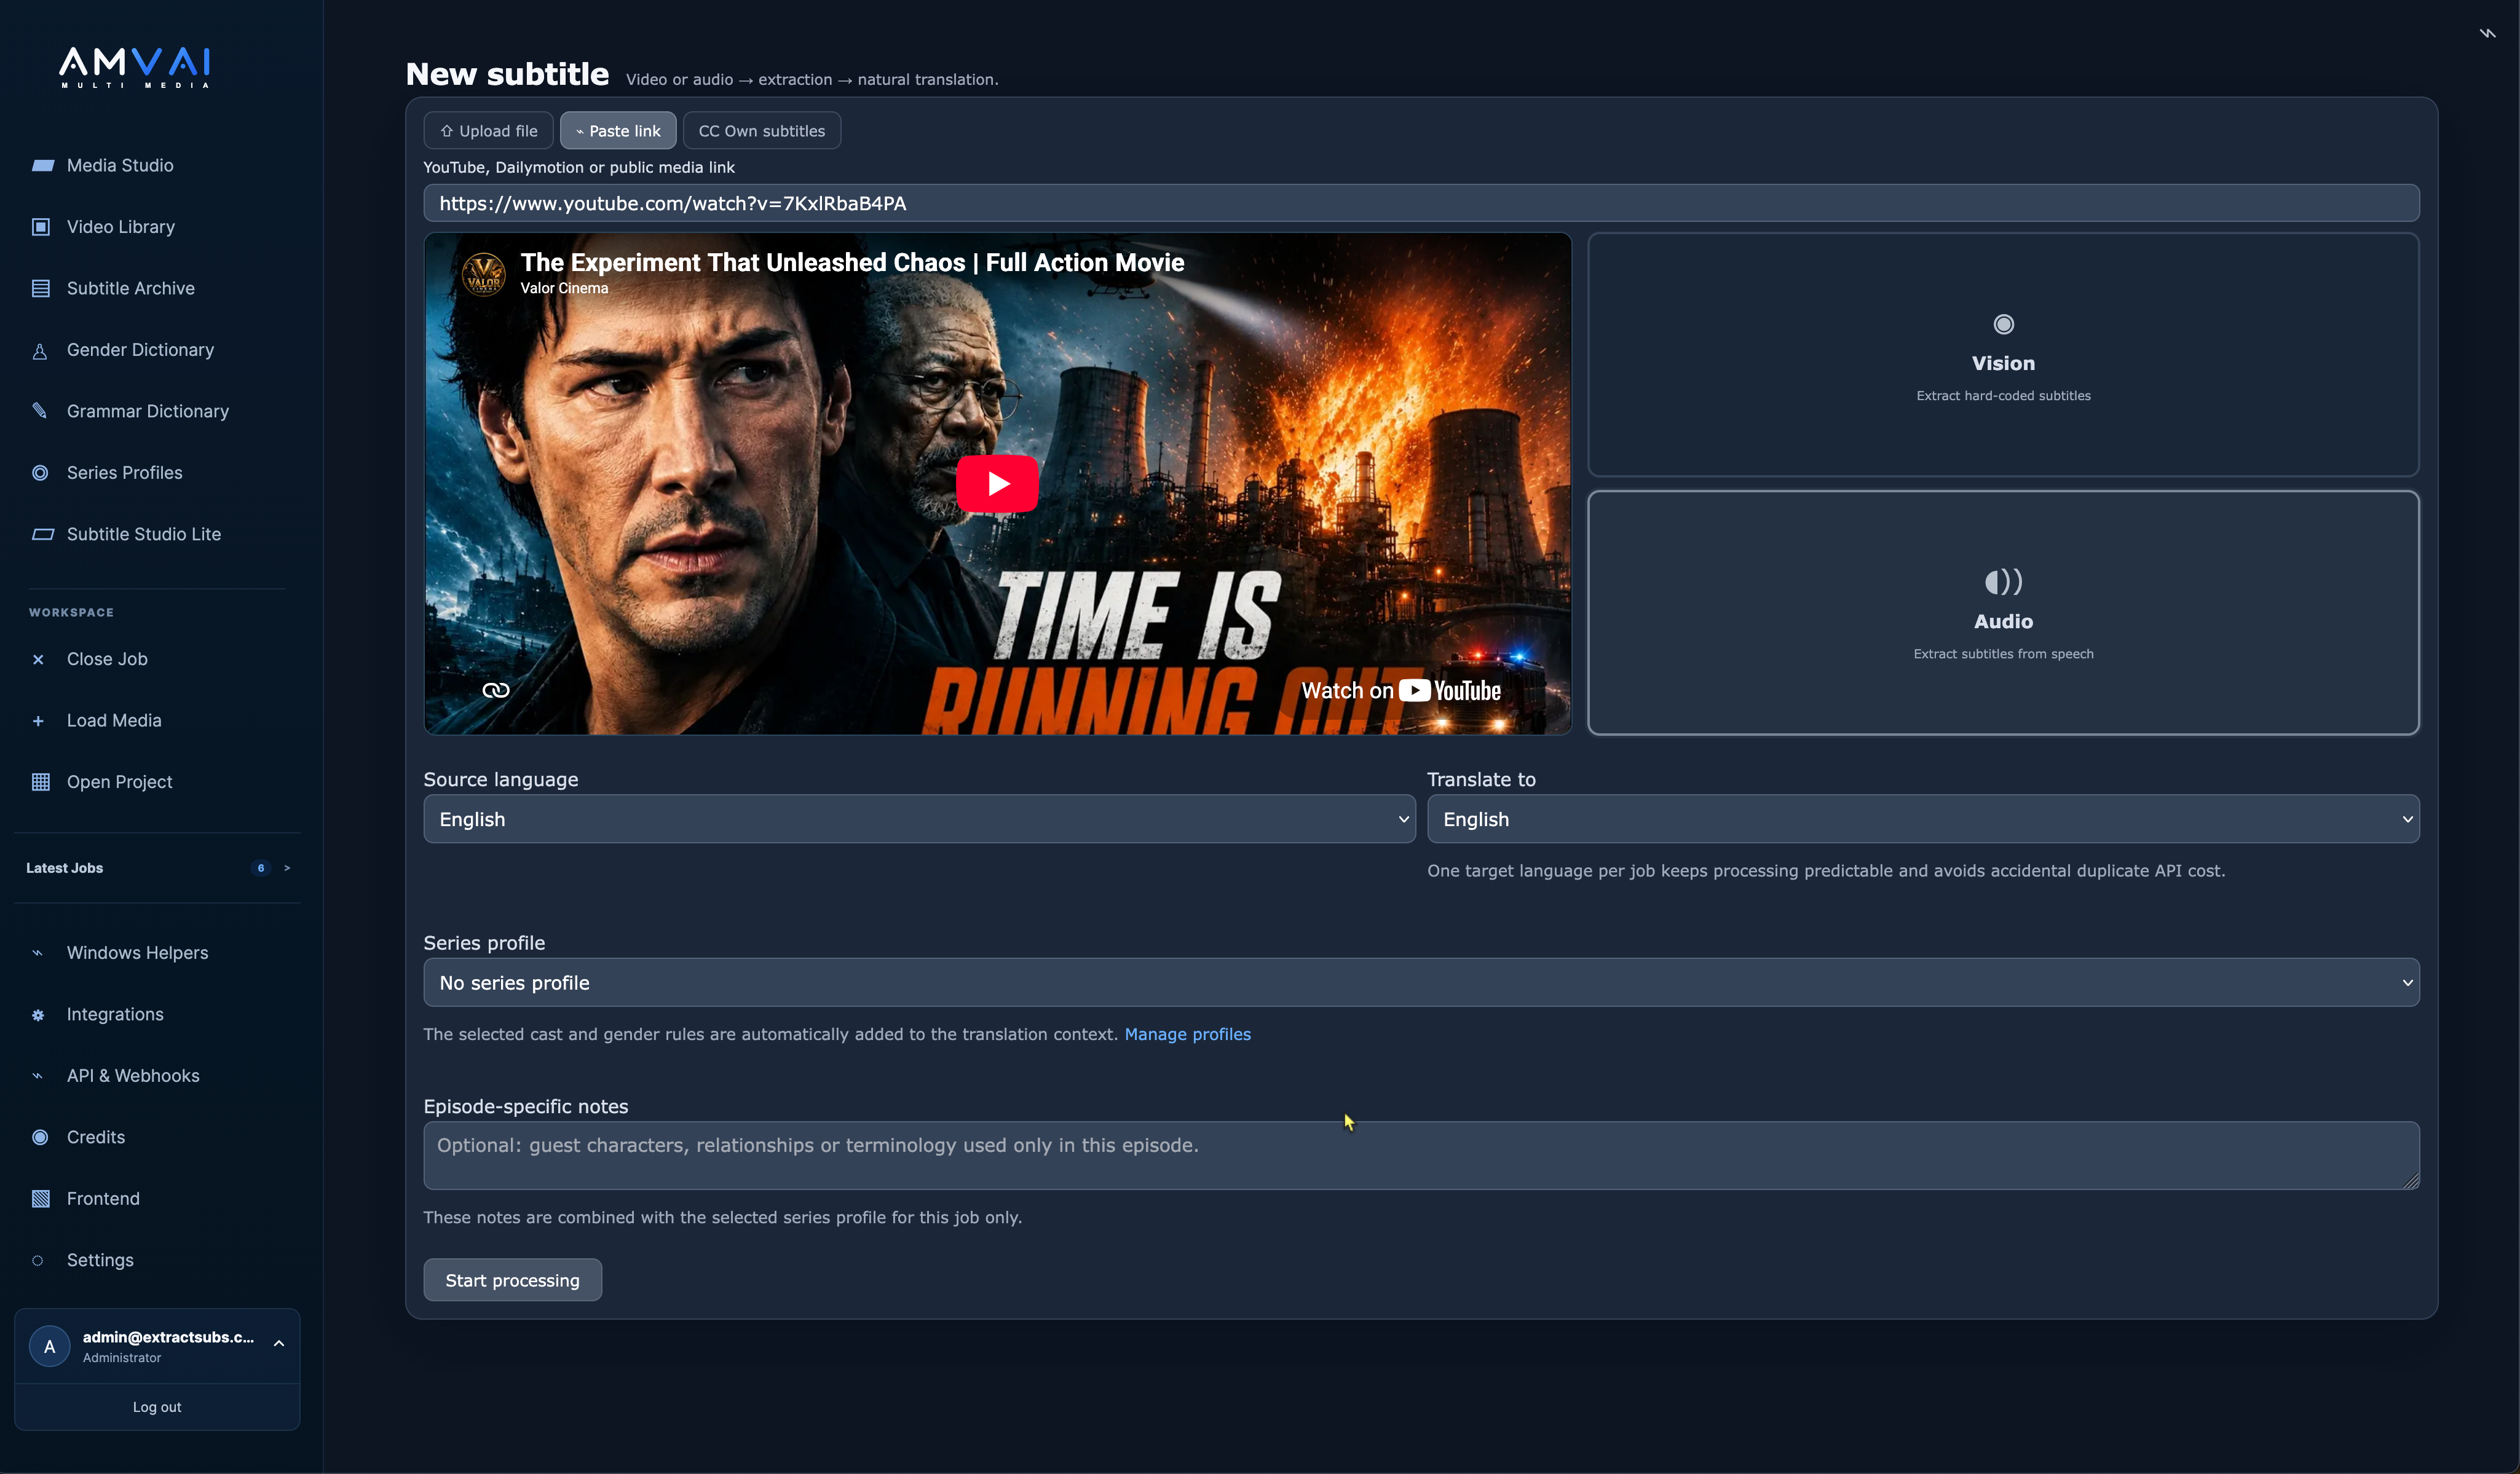Open the Translate to dropdown
Image resolution: width=2520 pixels, height=1474 pixels.
tap(1922, 819)
